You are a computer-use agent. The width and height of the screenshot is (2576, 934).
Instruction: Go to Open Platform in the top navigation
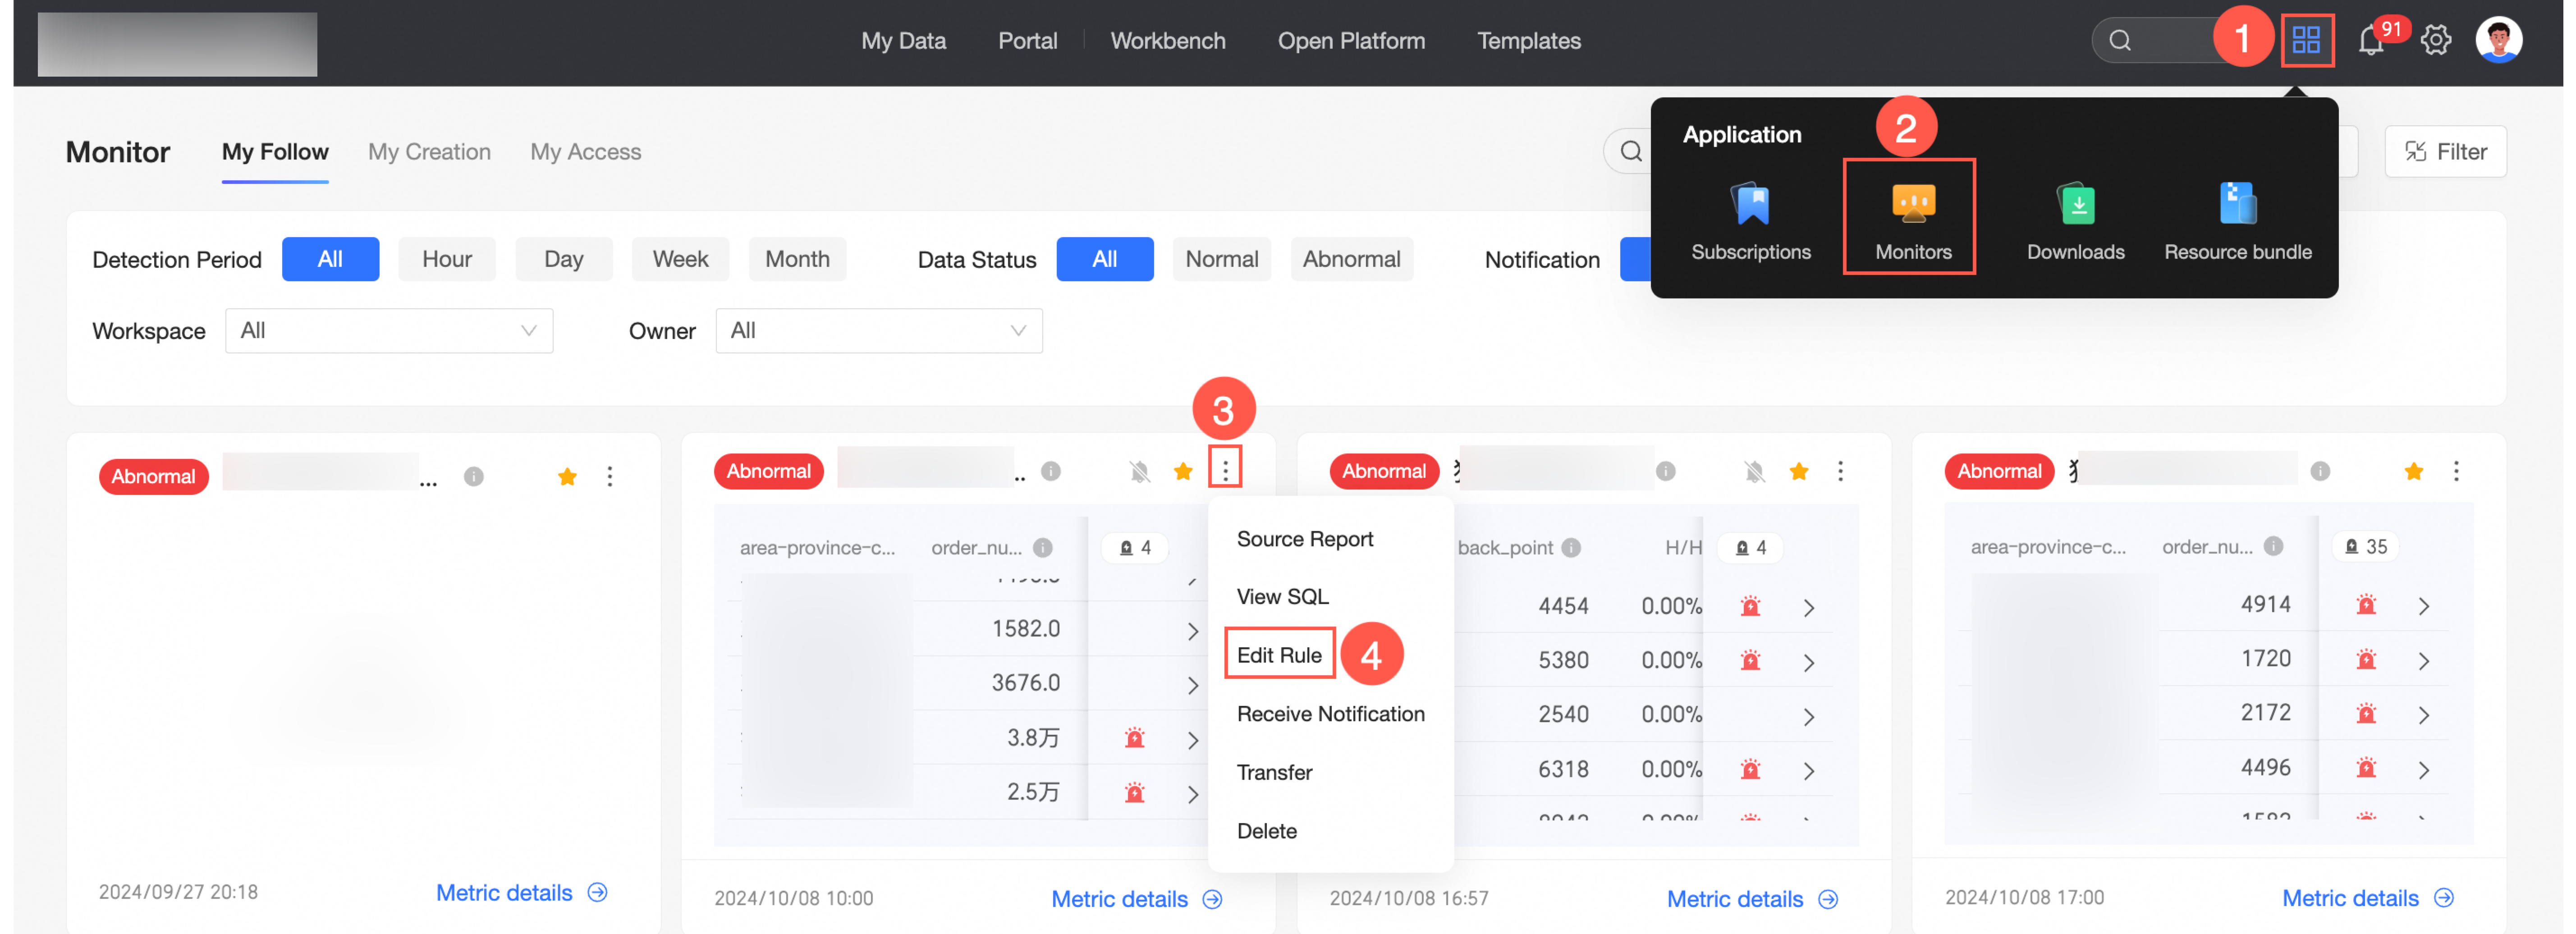1351,41
